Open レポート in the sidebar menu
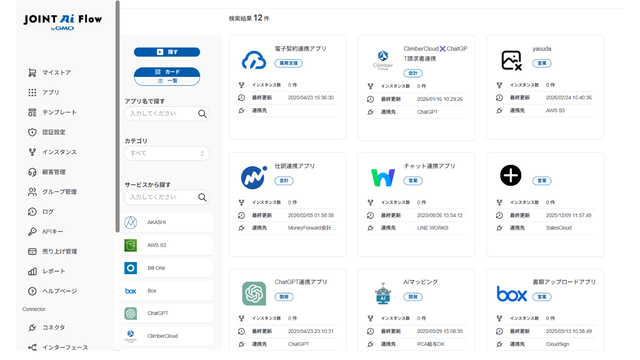 (53, 271)
